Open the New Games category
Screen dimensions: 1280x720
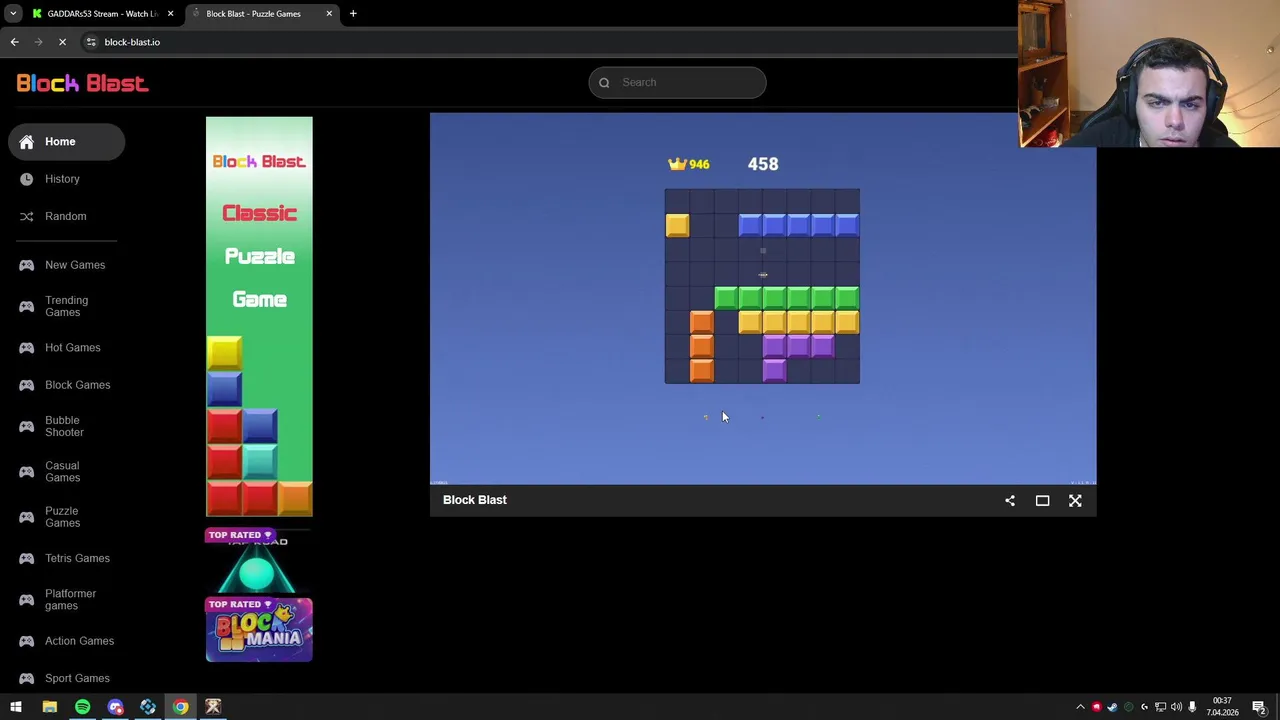[74, 265]
